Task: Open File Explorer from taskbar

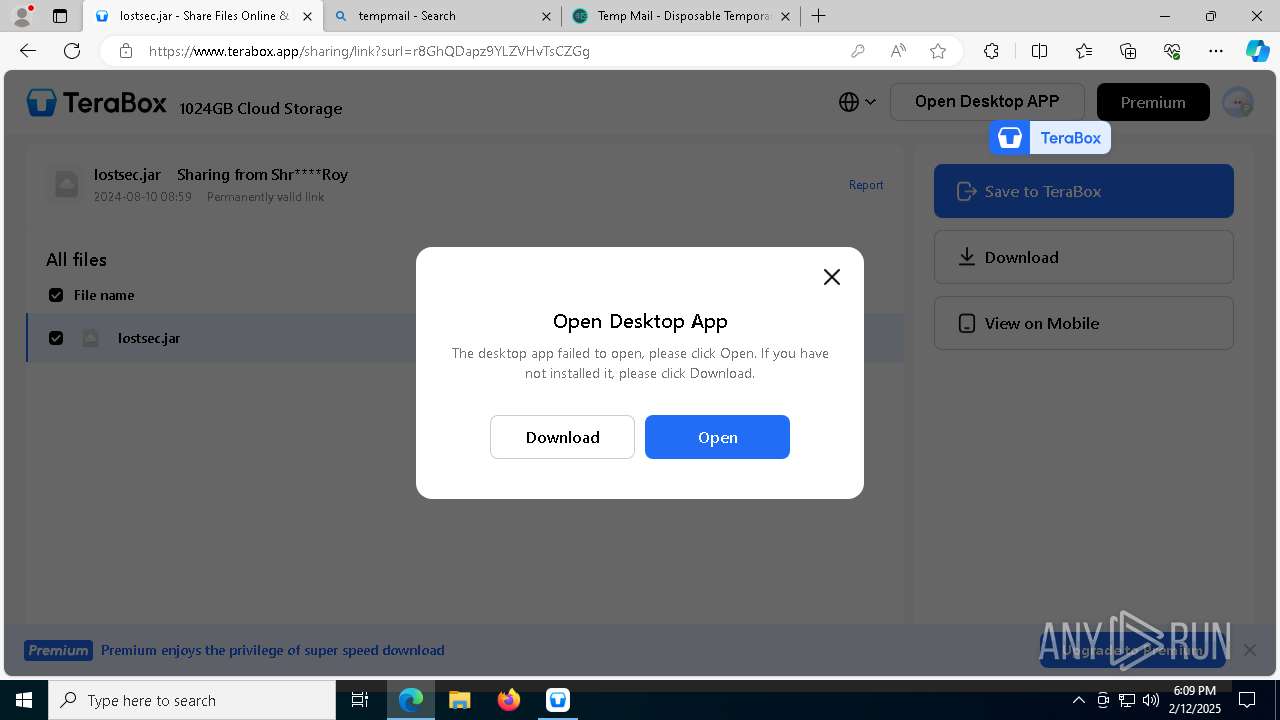Action: click(x=459, y=700)
